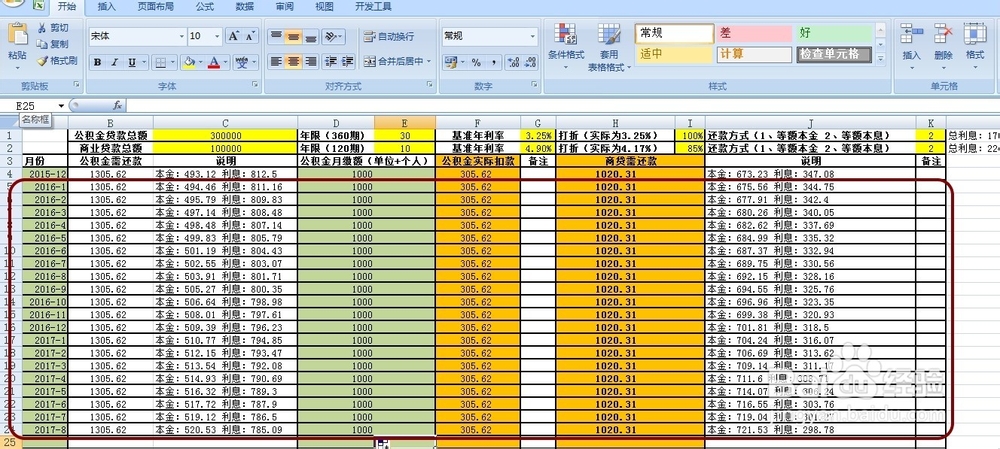Screen dimensions: 1000x449
Task: Switch to the Insert (插入) tab
Action: [x=107, y=7]
